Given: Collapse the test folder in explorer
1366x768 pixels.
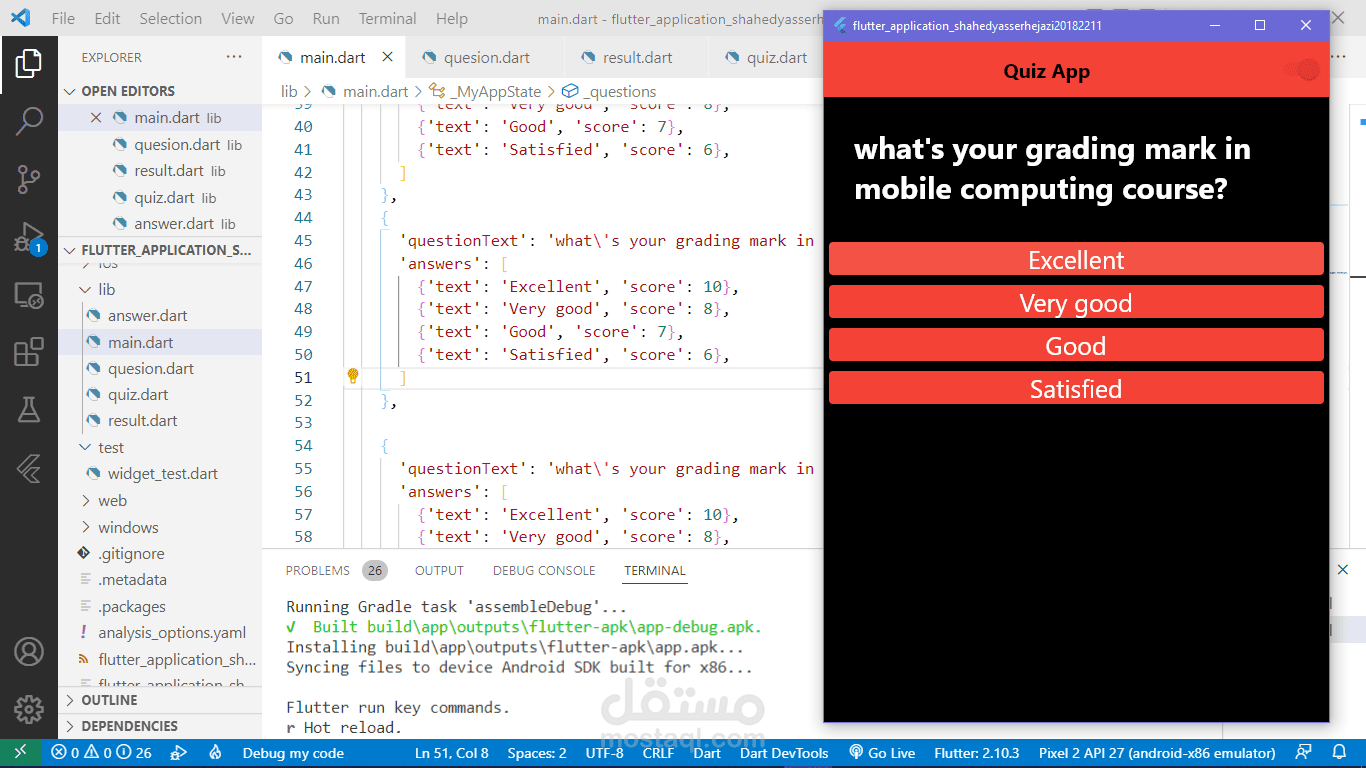Looking at the screenshot, I should point(85,448).
